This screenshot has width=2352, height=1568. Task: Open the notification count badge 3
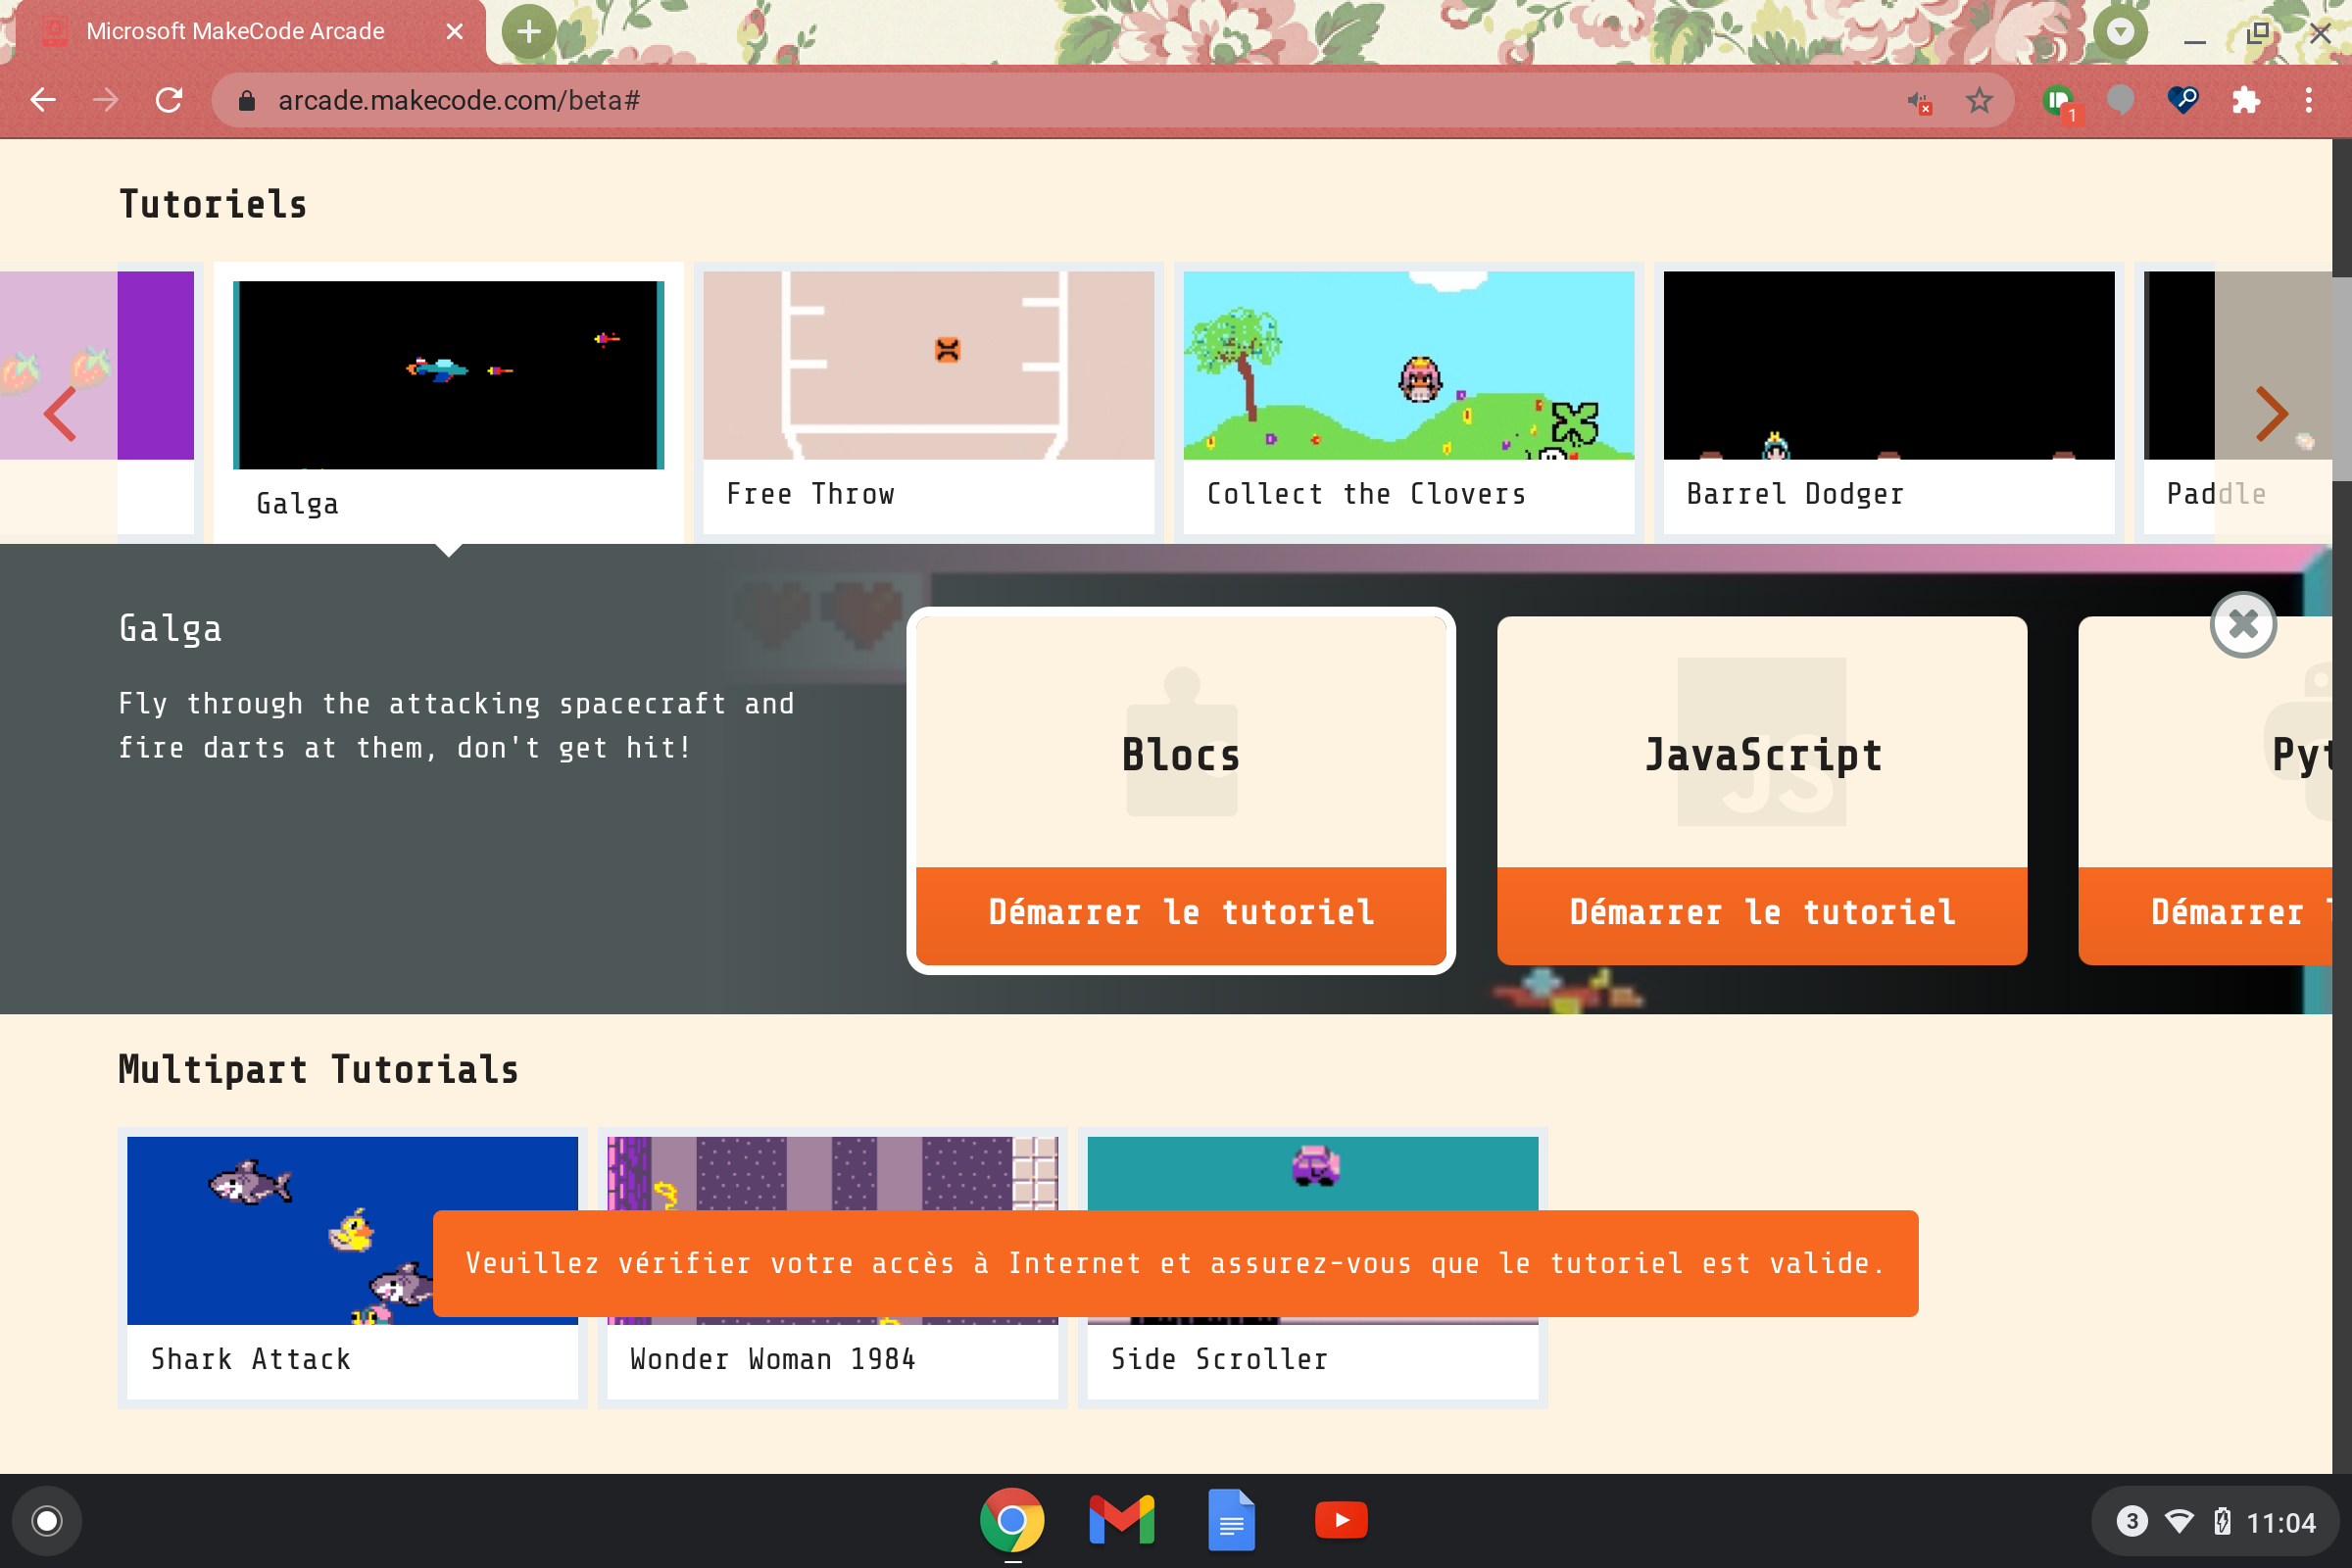(x=2131, y=1522)
